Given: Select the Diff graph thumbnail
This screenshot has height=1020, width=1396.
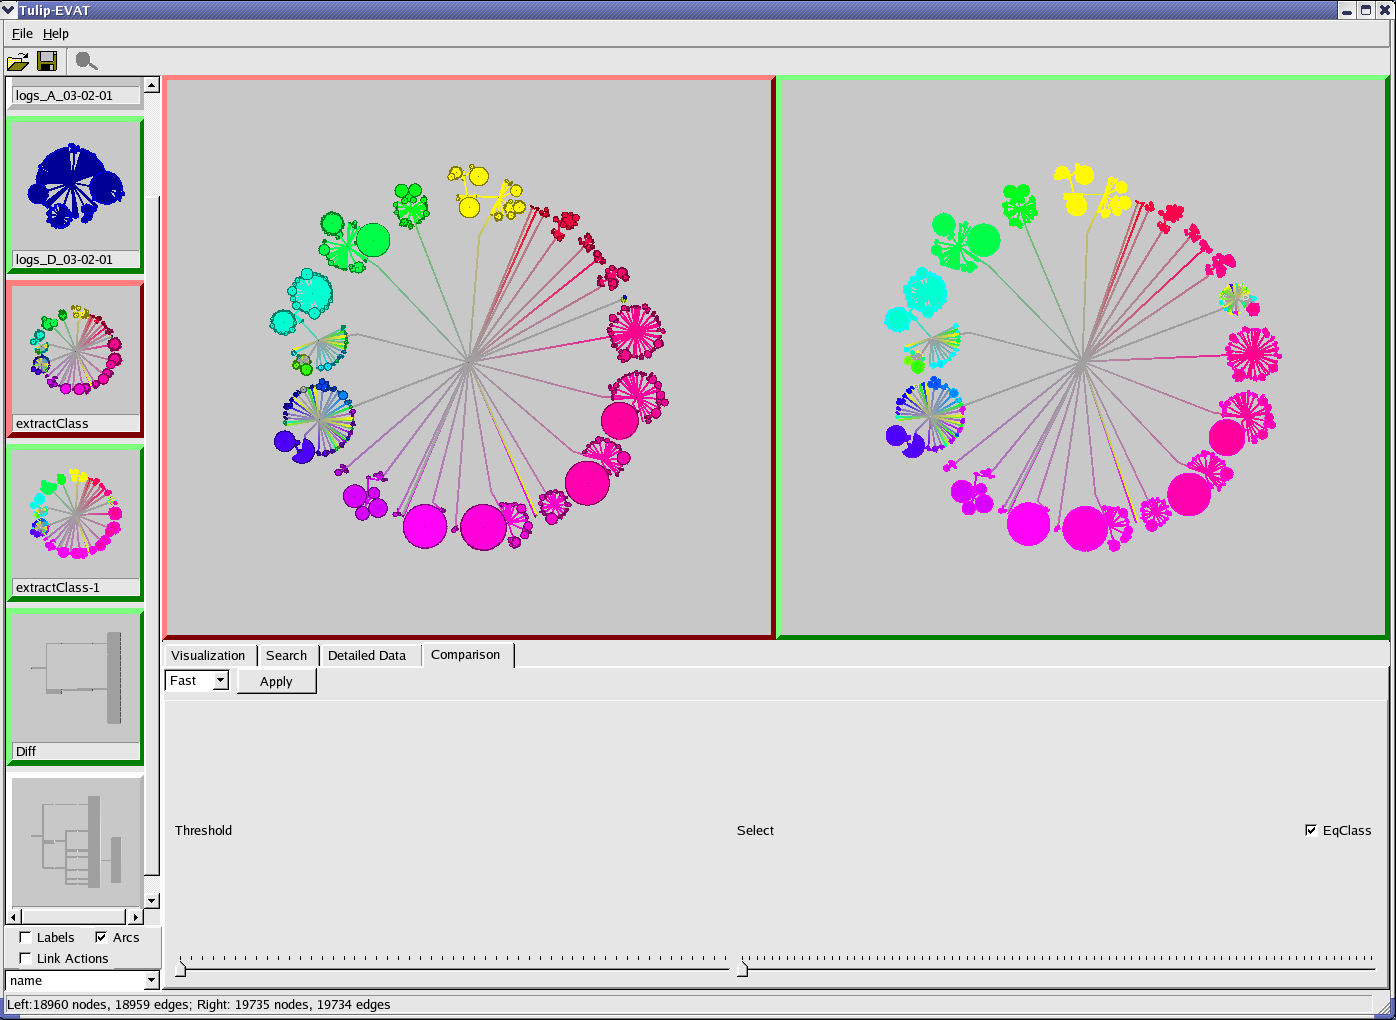Looking at the screenshot, I should tap(75, 680).
